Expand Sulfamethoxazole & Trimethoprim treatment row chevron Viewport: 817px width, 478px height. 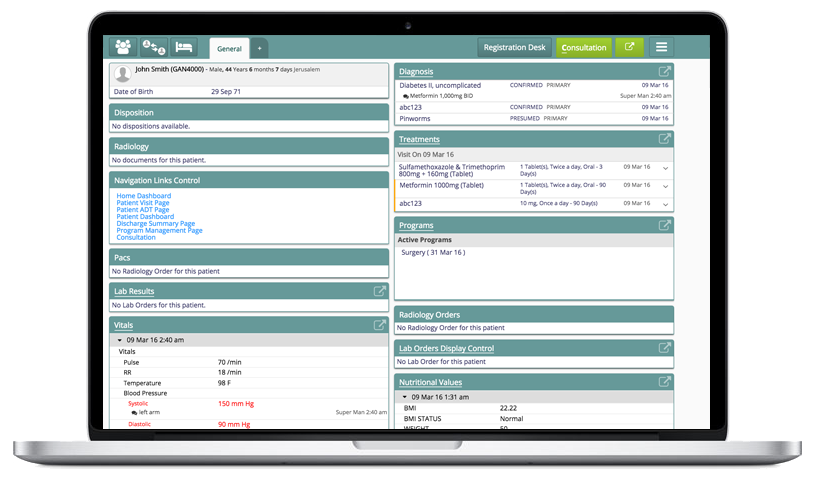pos(665,167)
